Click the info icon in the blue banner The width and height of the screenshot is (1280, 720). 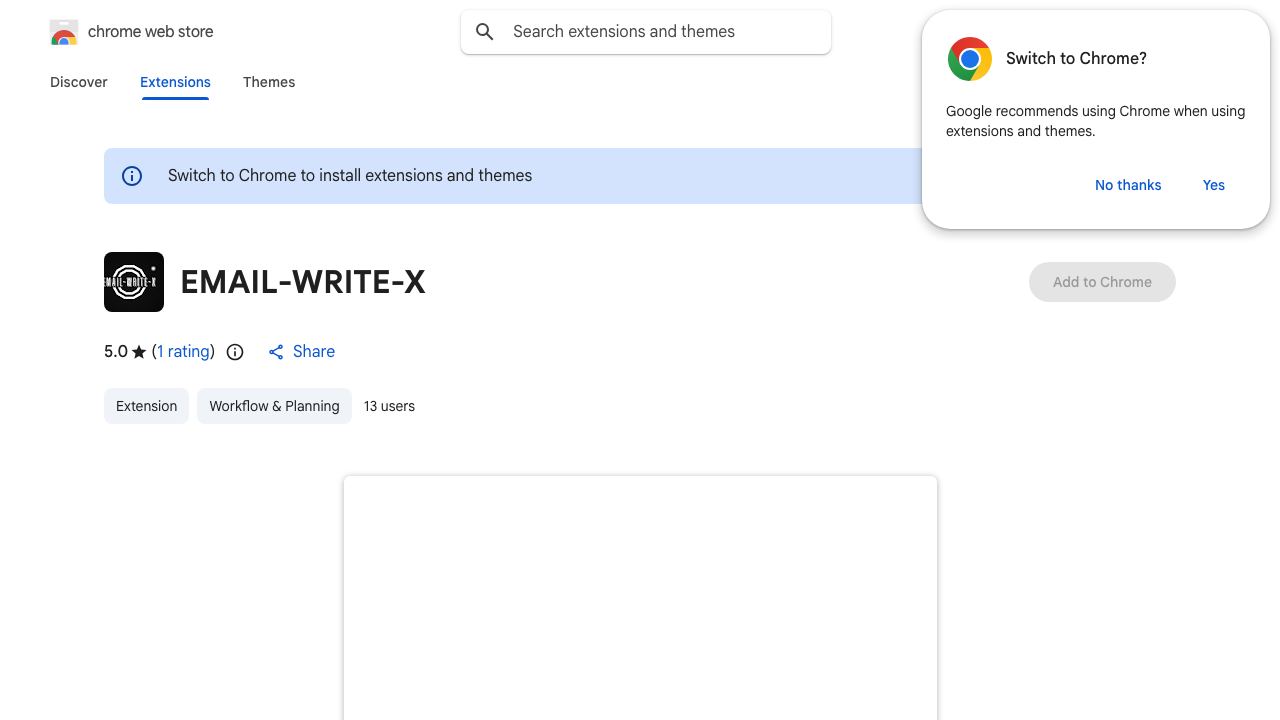point(132,176)
